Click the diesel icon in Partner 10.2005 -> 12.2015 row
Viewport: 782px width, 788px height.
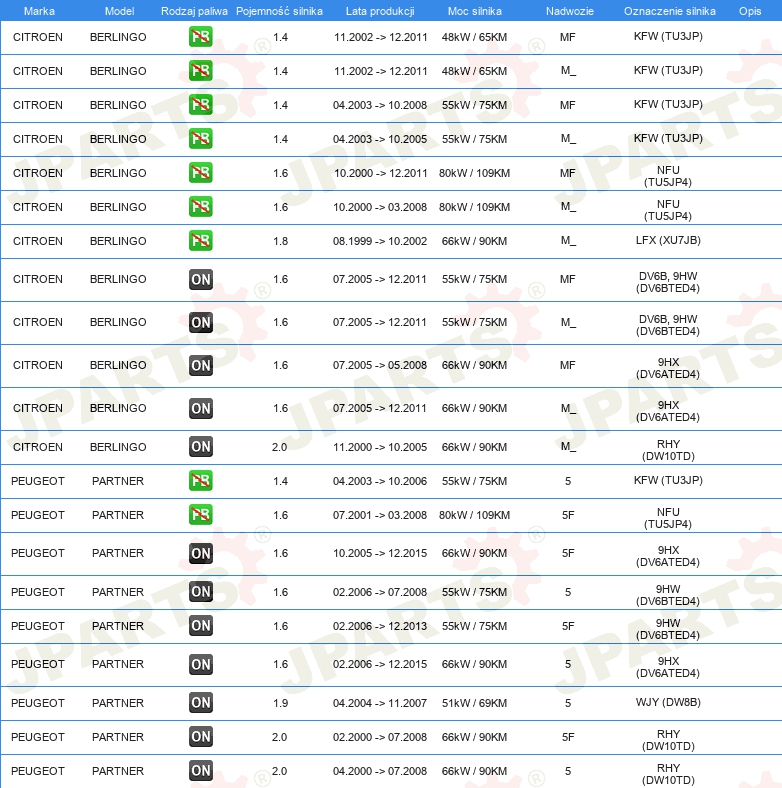201,553
